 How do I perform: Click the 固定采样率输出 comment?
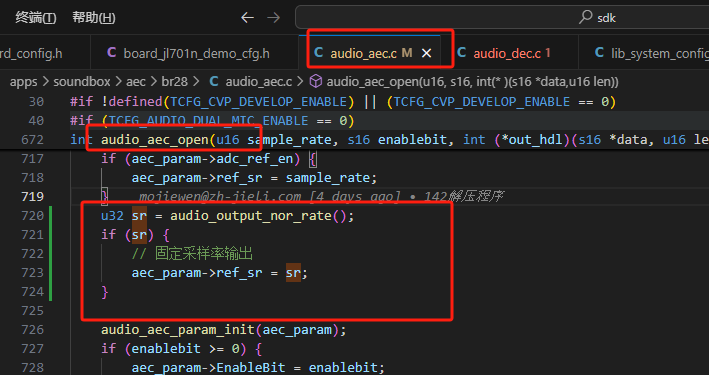pos(192,254)
